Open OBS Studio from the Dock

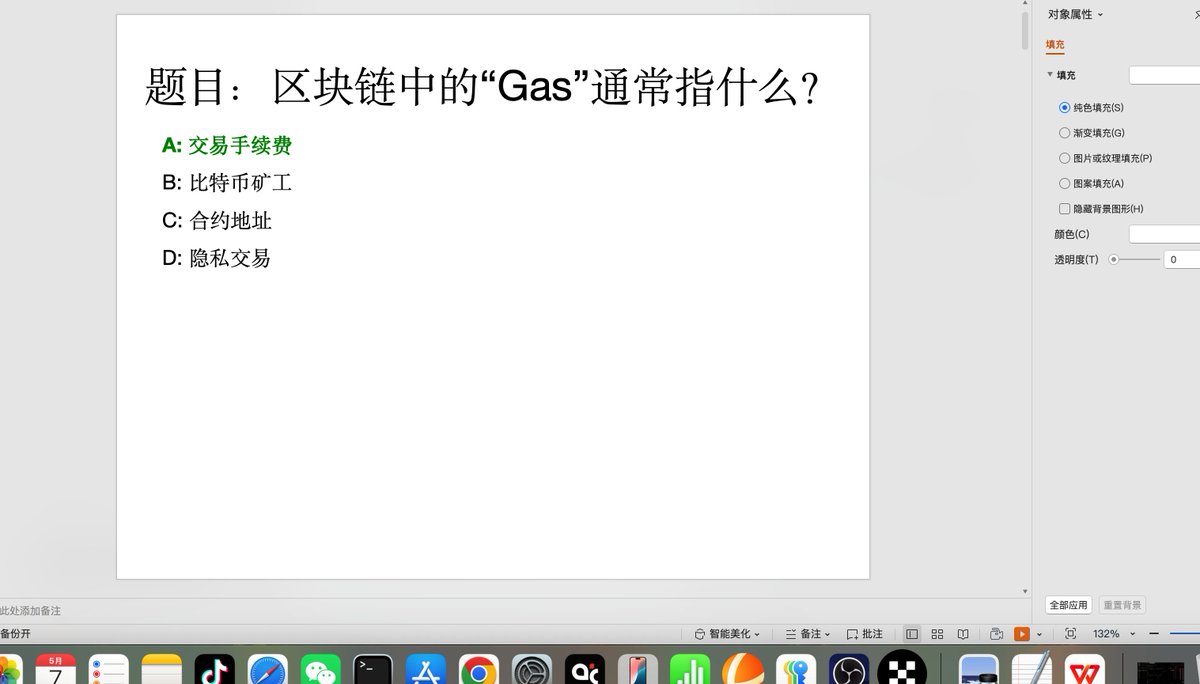coord(849,670)
